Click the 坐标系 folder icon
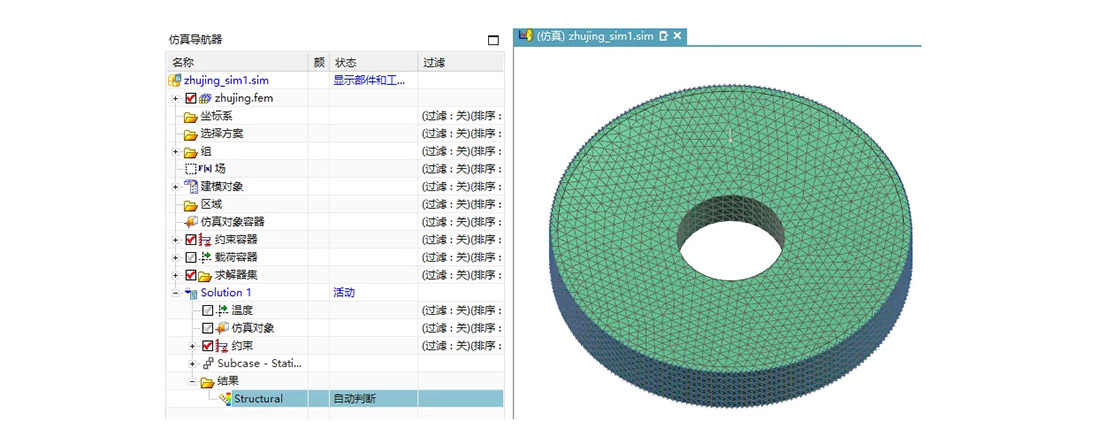The width and height of the screenshot is (1100, 444). pos(190,116)
